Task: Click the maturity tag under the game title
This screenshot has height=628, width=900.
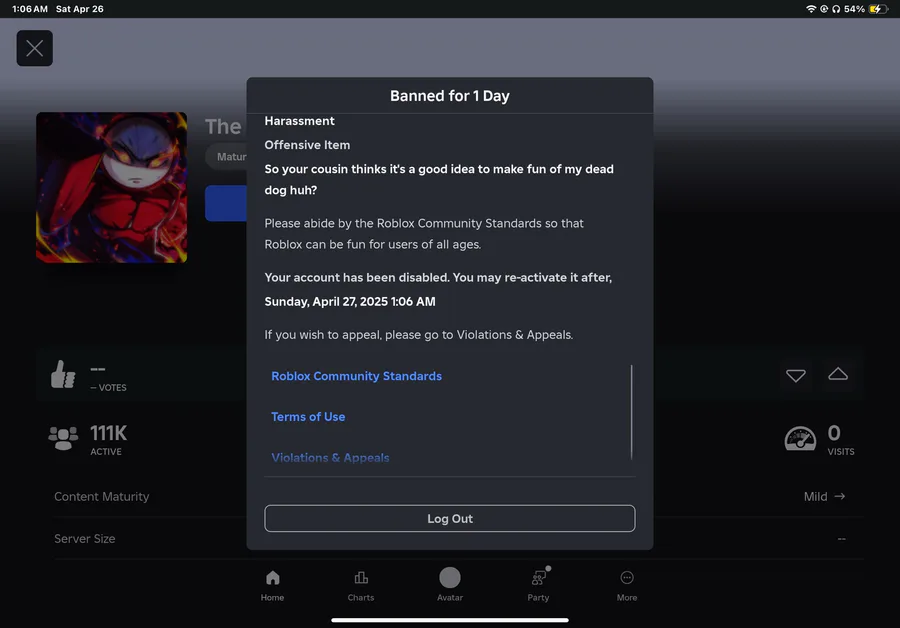Action: click(227, 157)
